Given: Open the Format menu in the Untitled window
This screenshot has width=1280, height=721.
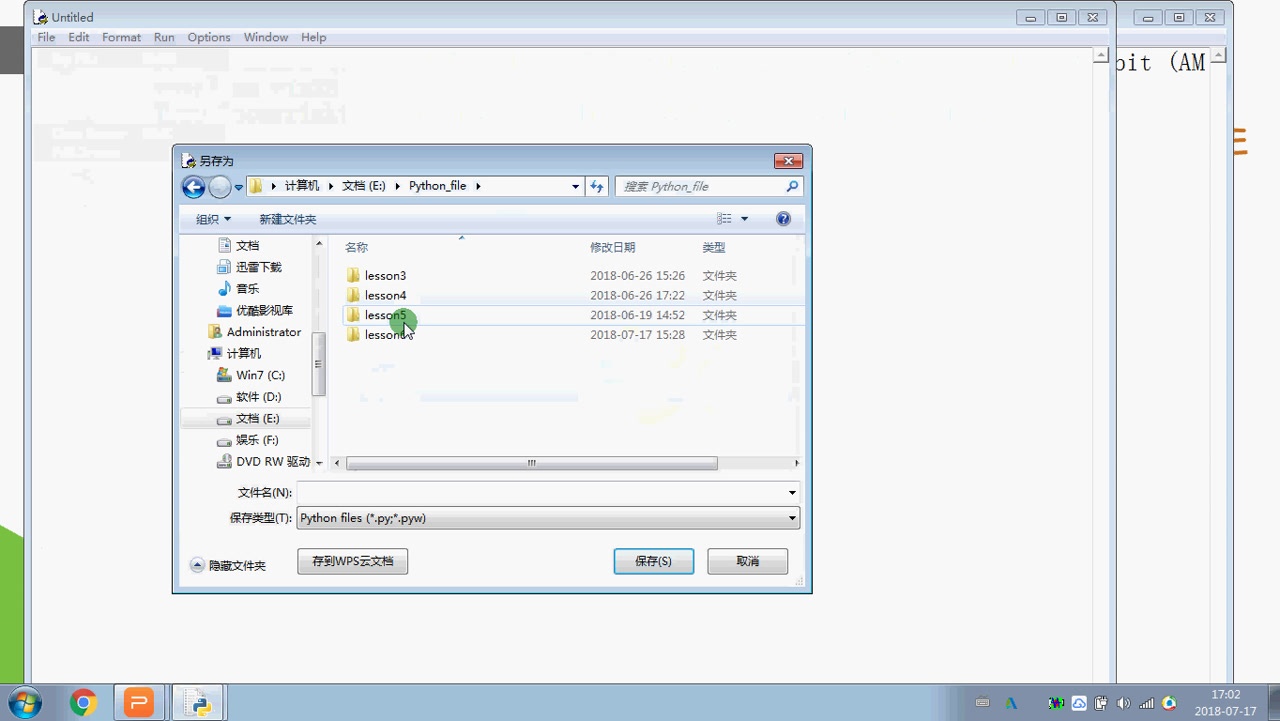Looking at the screenshot, I should click(x=121, y=37).
